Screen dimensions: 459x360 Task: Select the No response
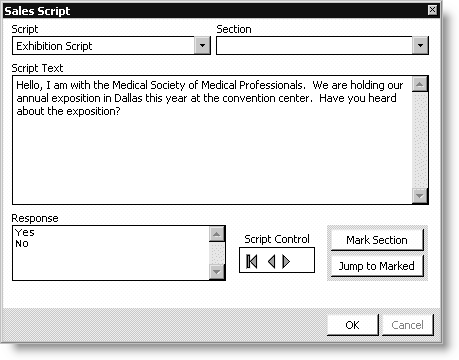22,244
